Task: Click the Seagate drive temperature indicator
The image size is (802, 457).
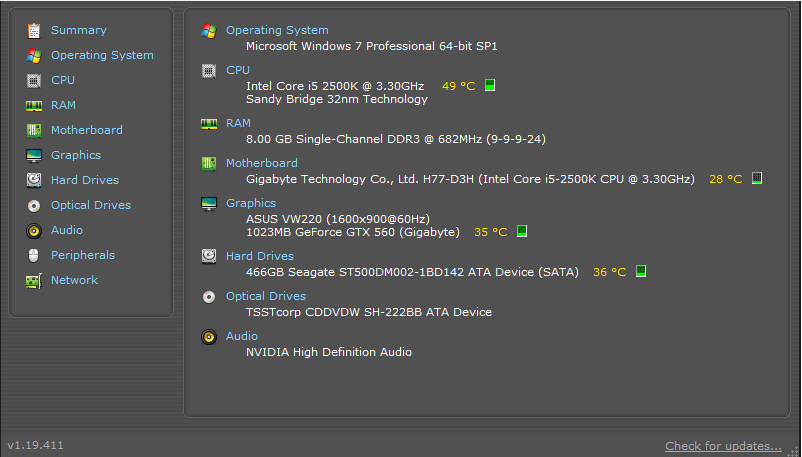Action: 641,271
